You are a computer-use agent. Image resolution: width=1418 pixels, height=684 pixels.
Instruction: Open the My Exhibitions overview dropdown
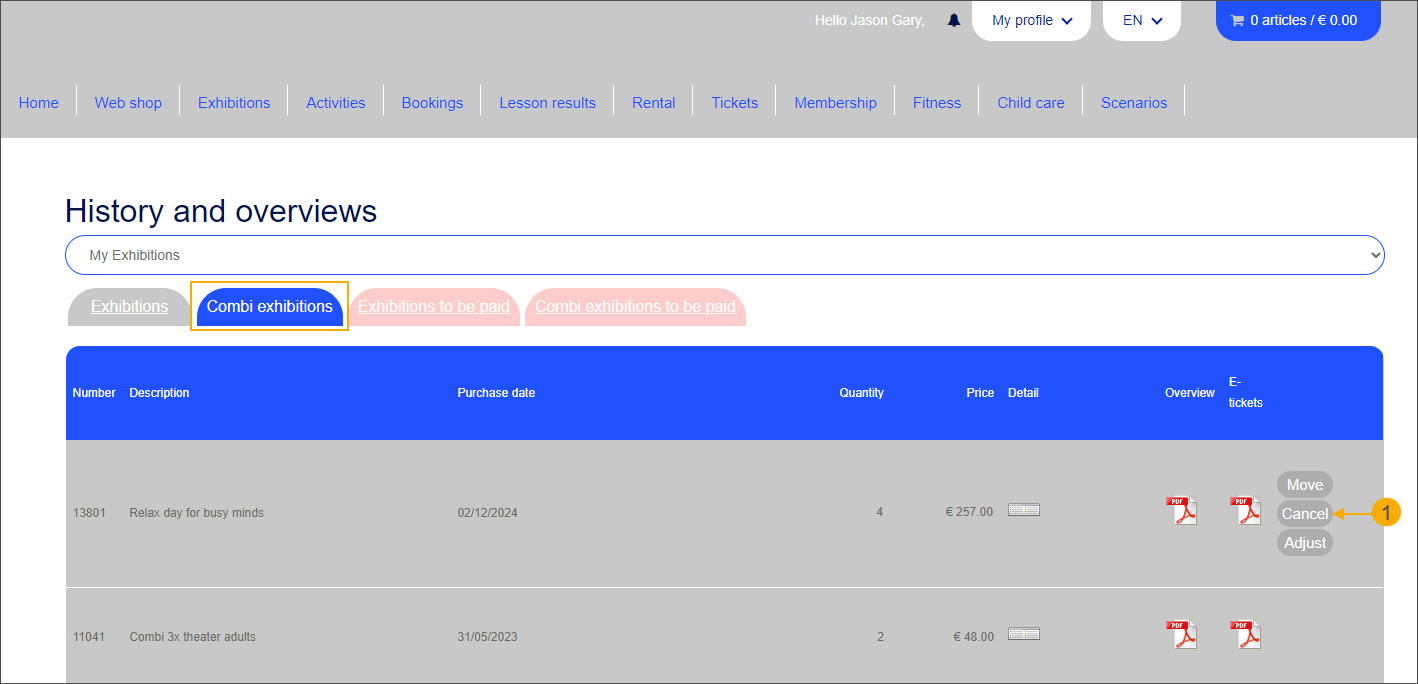[x=724, y=255]
